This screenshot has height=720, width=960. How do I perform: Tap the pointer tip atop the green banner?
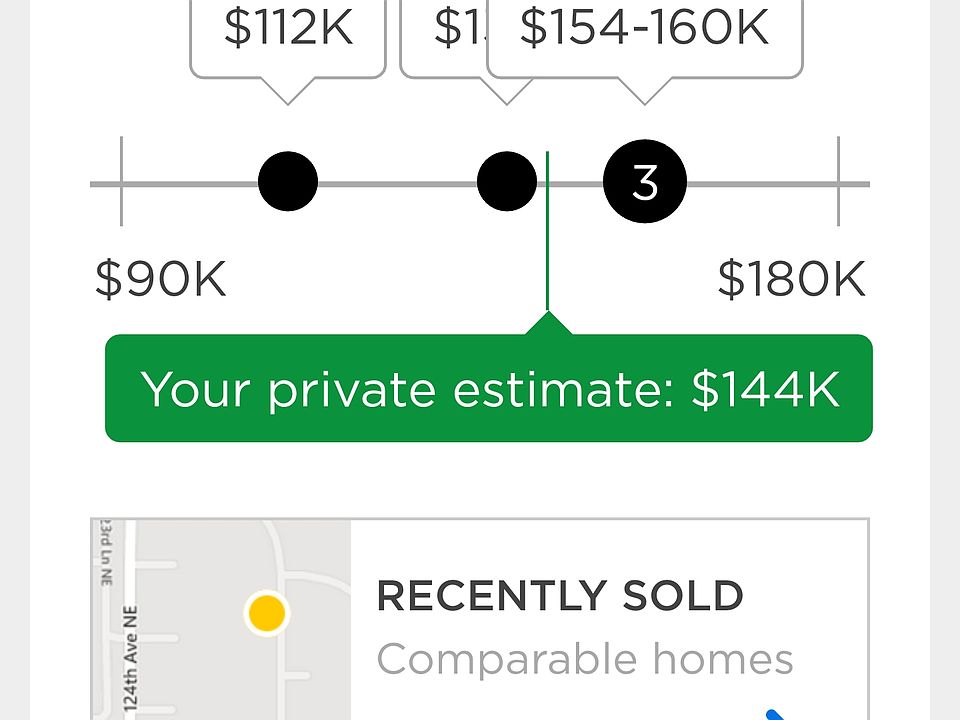[548, 322]
